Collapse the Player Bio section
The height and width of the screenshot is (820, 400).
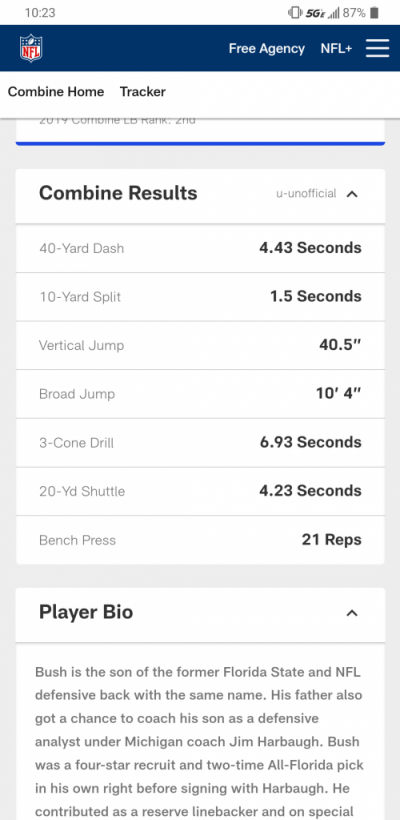352,613
